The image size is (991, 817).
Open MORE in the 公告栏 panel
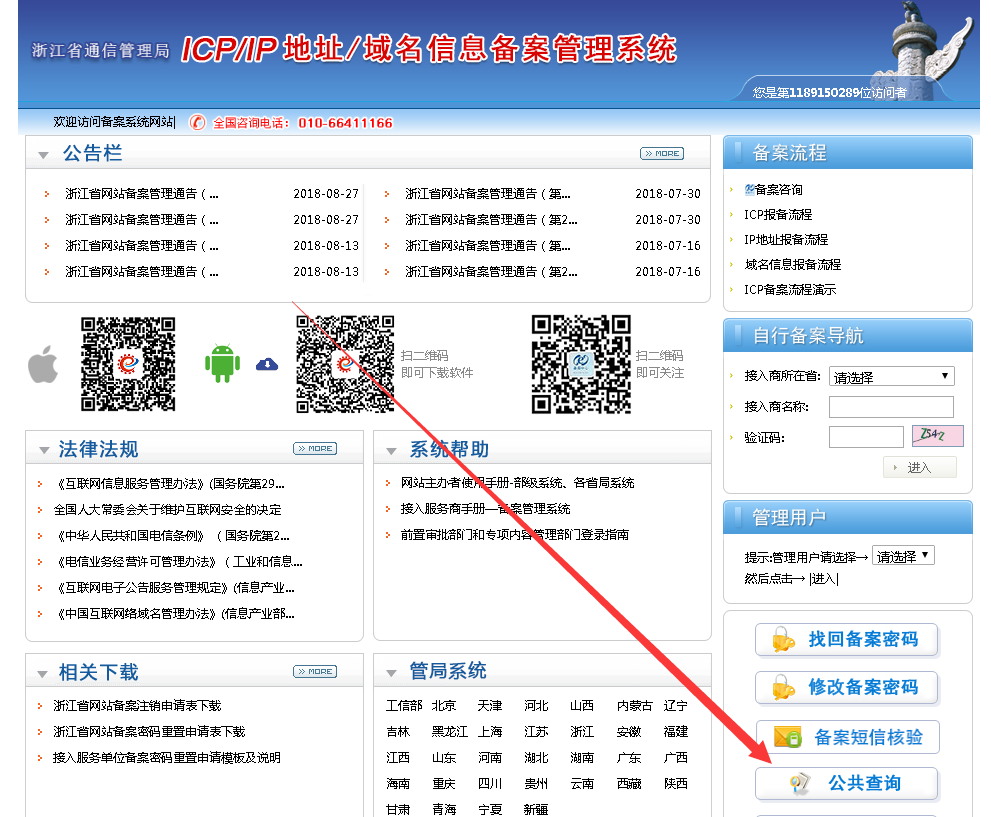(661, 154)
